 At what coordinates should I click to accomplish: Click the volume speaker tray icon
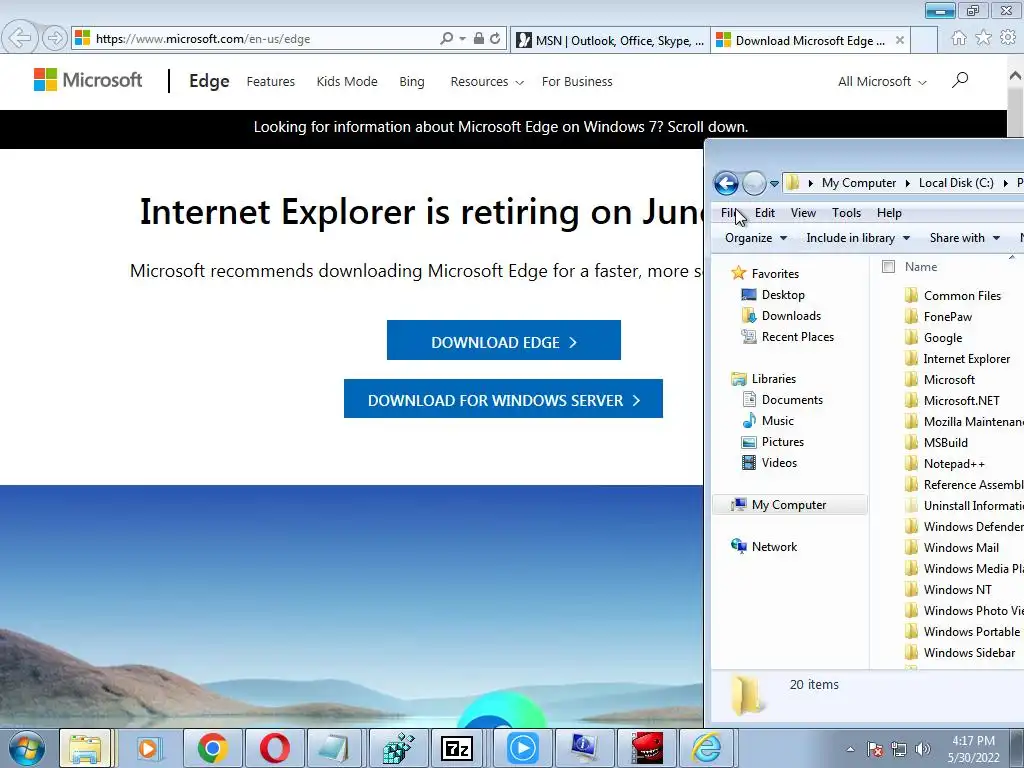point(923,749)
